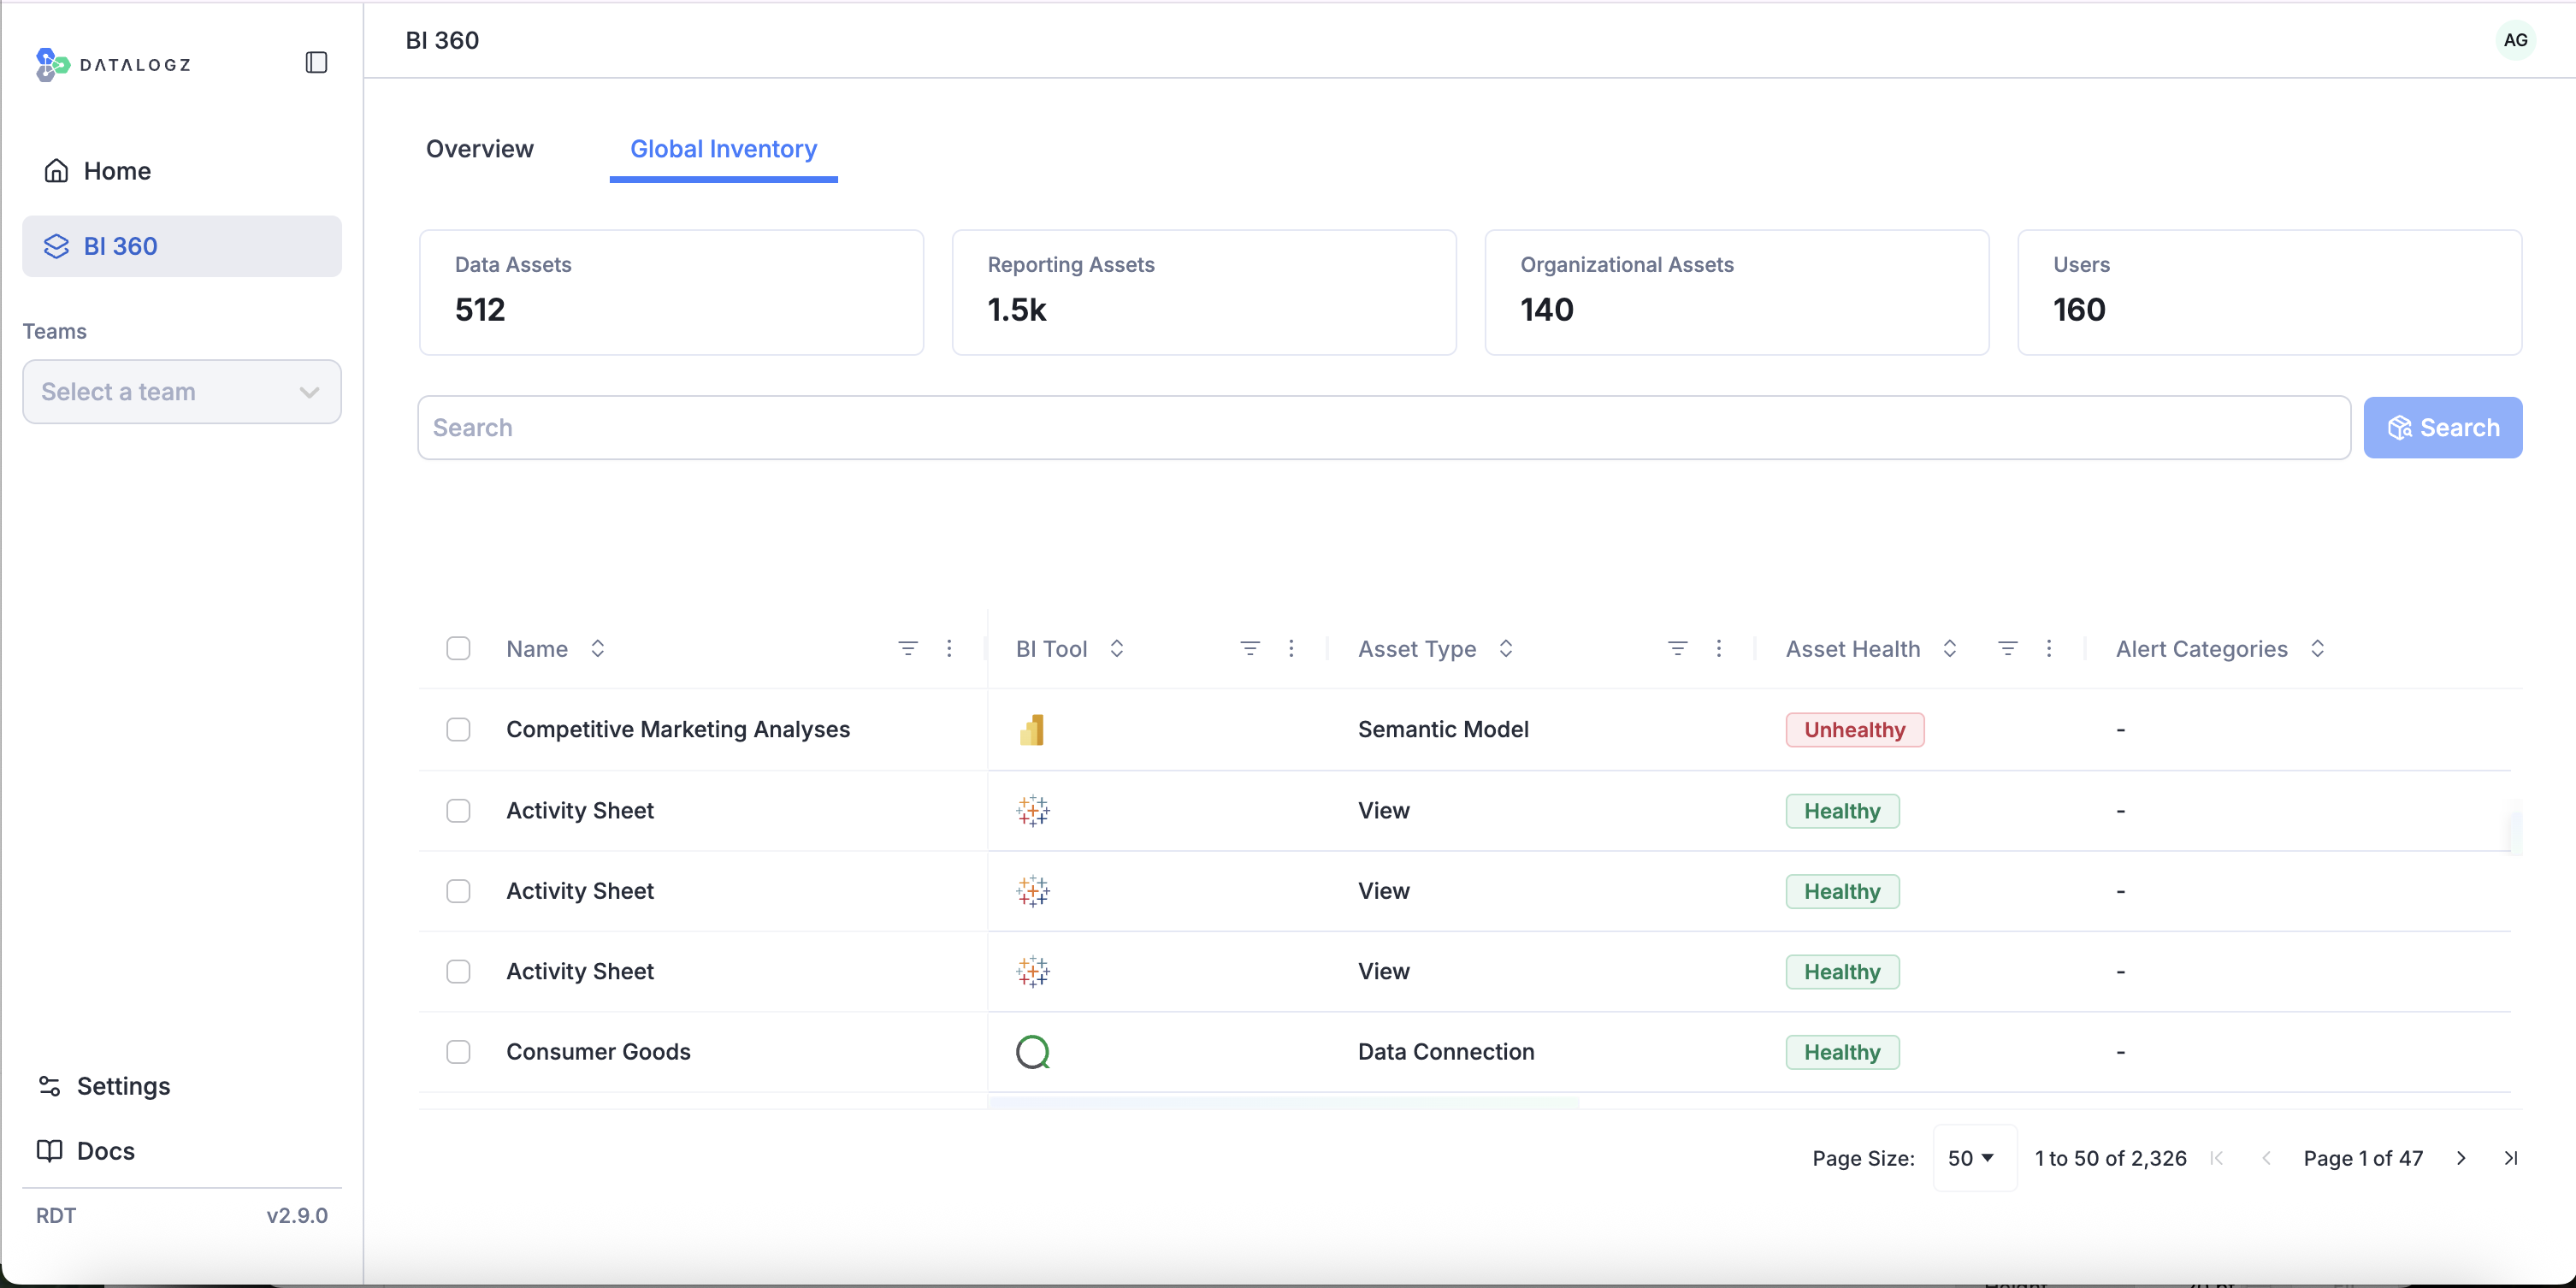Toggle the select-all header checkbox

(458, 648)
